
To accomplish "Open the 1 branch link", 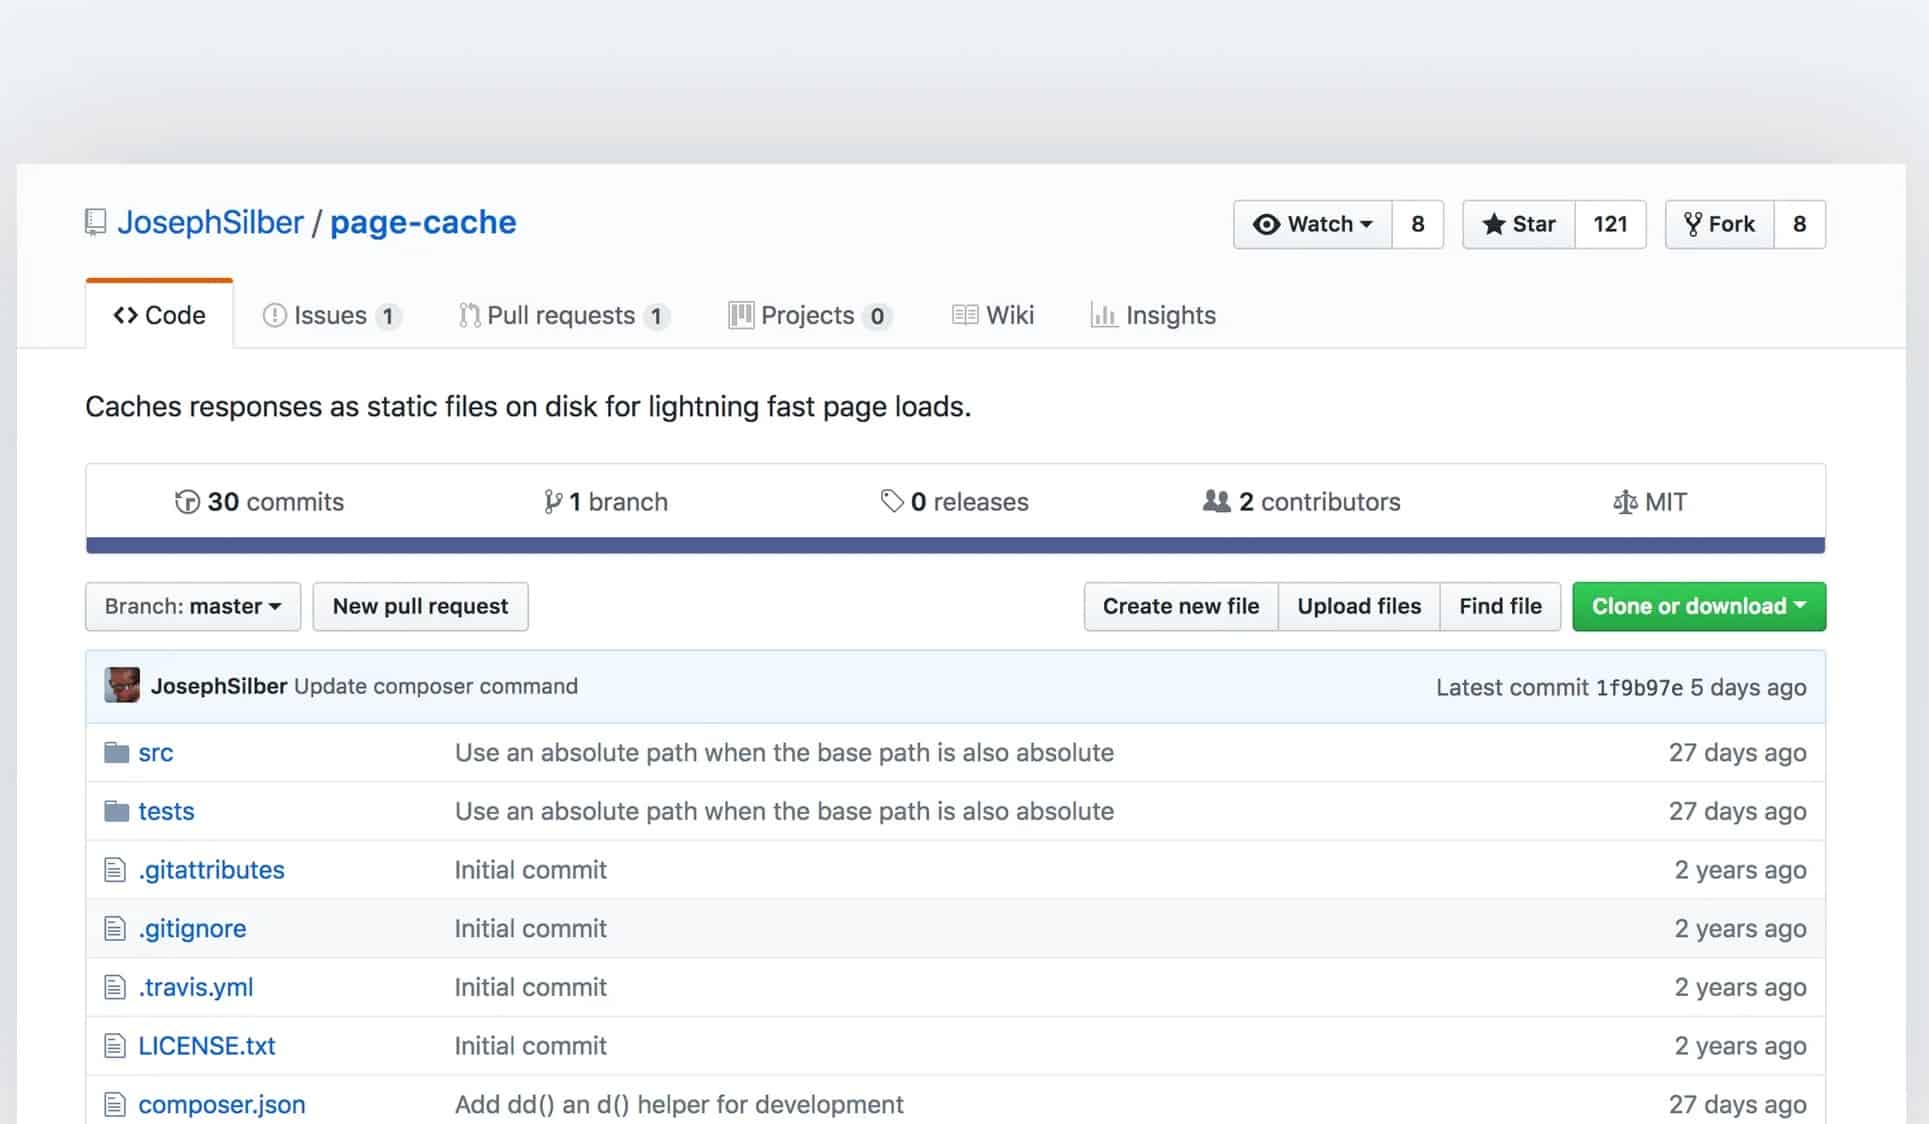I will click(606, 501).
